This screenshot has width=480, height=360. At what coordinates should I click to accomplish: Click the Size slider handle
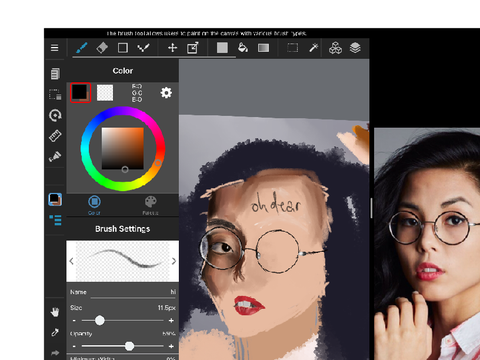100,320
